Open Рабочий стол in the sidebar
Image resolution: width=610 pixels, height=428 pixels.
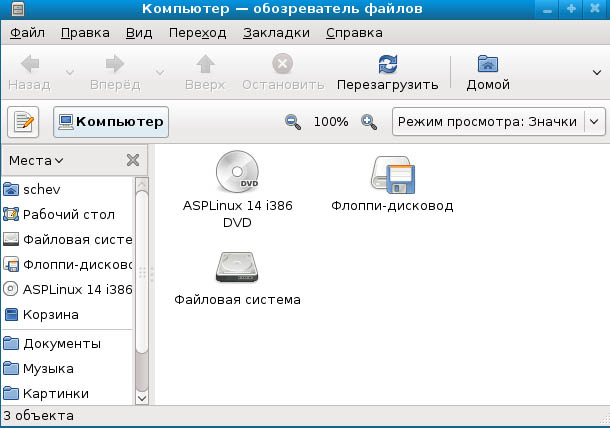point(67,214)
